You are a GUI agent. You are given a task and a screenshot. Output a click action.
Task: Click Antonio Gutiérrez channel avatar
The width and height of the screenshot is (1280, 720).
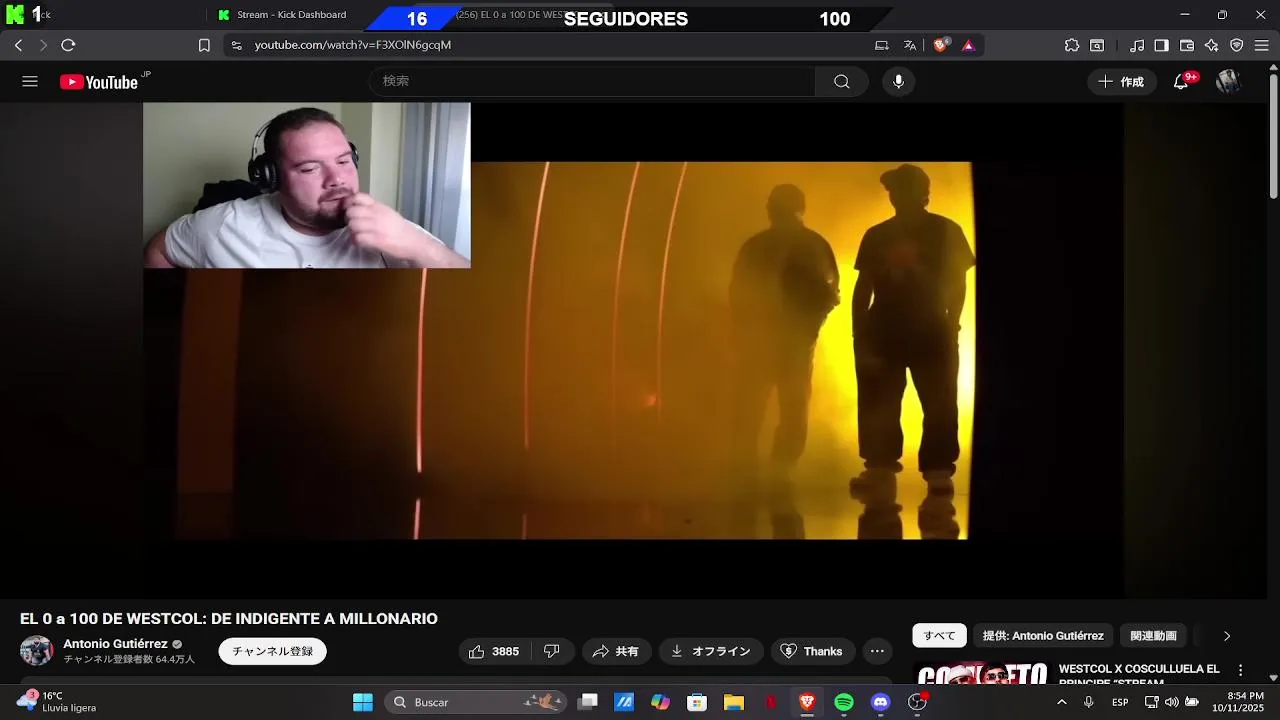(37, 651)
